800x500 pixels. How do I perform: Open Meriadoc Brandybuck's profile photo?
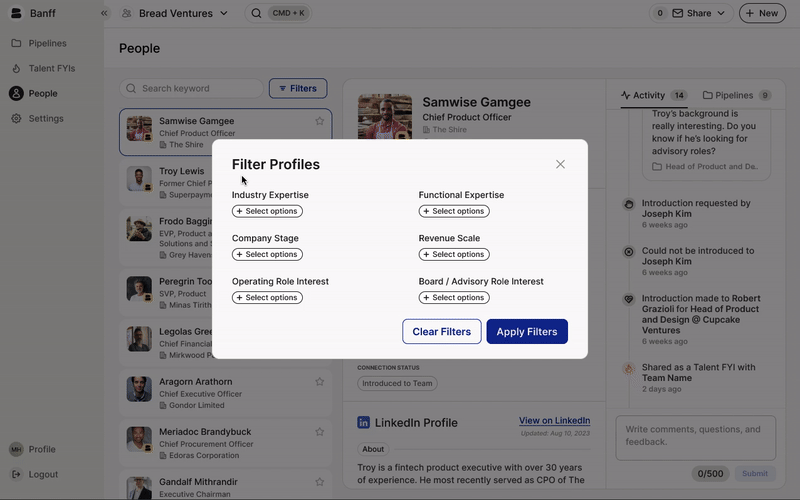point(139,439)
